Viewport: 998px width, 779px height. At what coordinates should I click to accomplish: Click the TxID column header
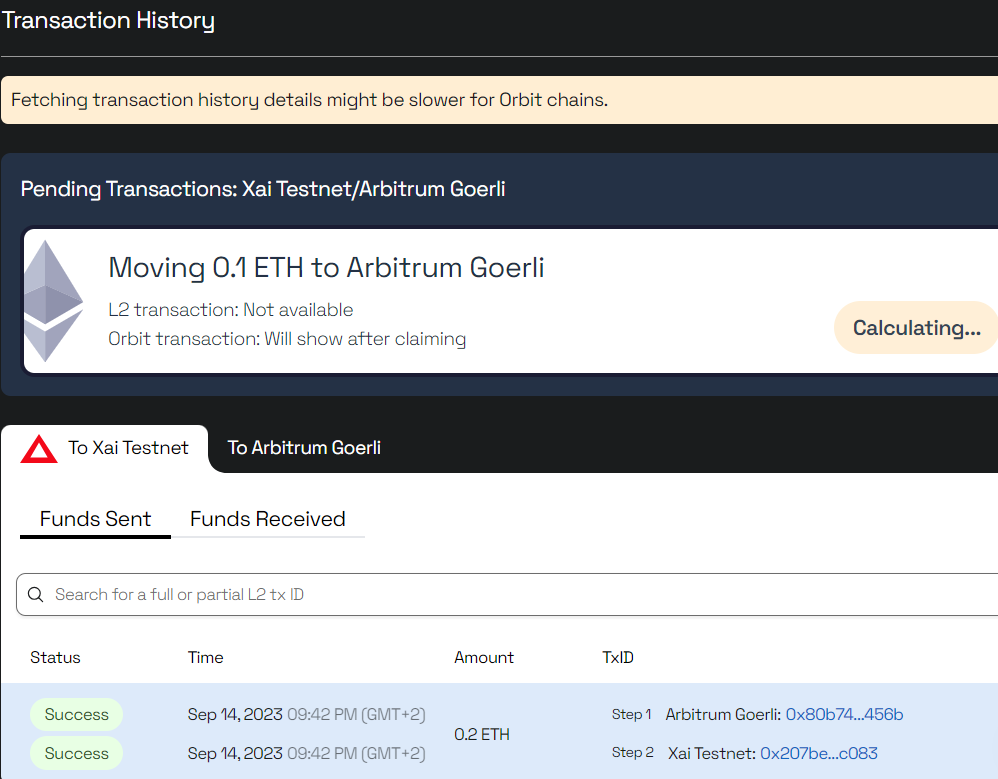[618, 657]
